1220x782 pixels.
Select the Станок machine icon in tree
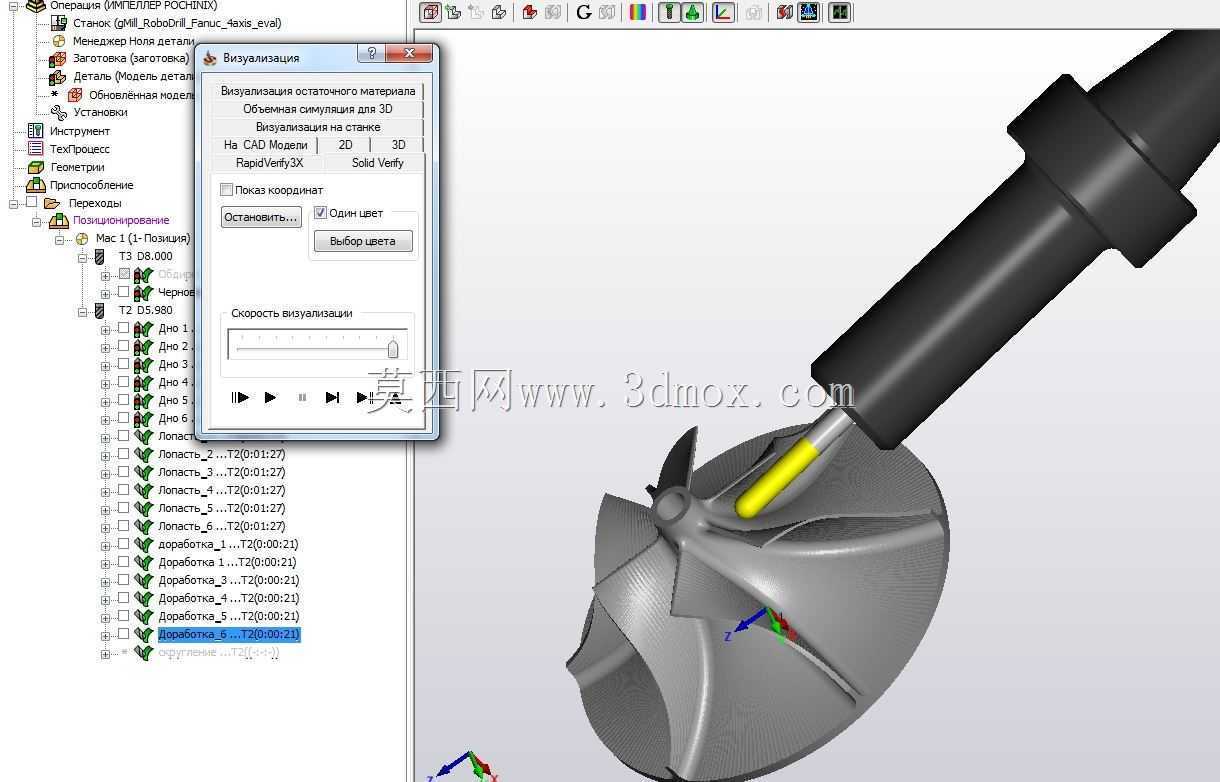click(x=58, y=23)
